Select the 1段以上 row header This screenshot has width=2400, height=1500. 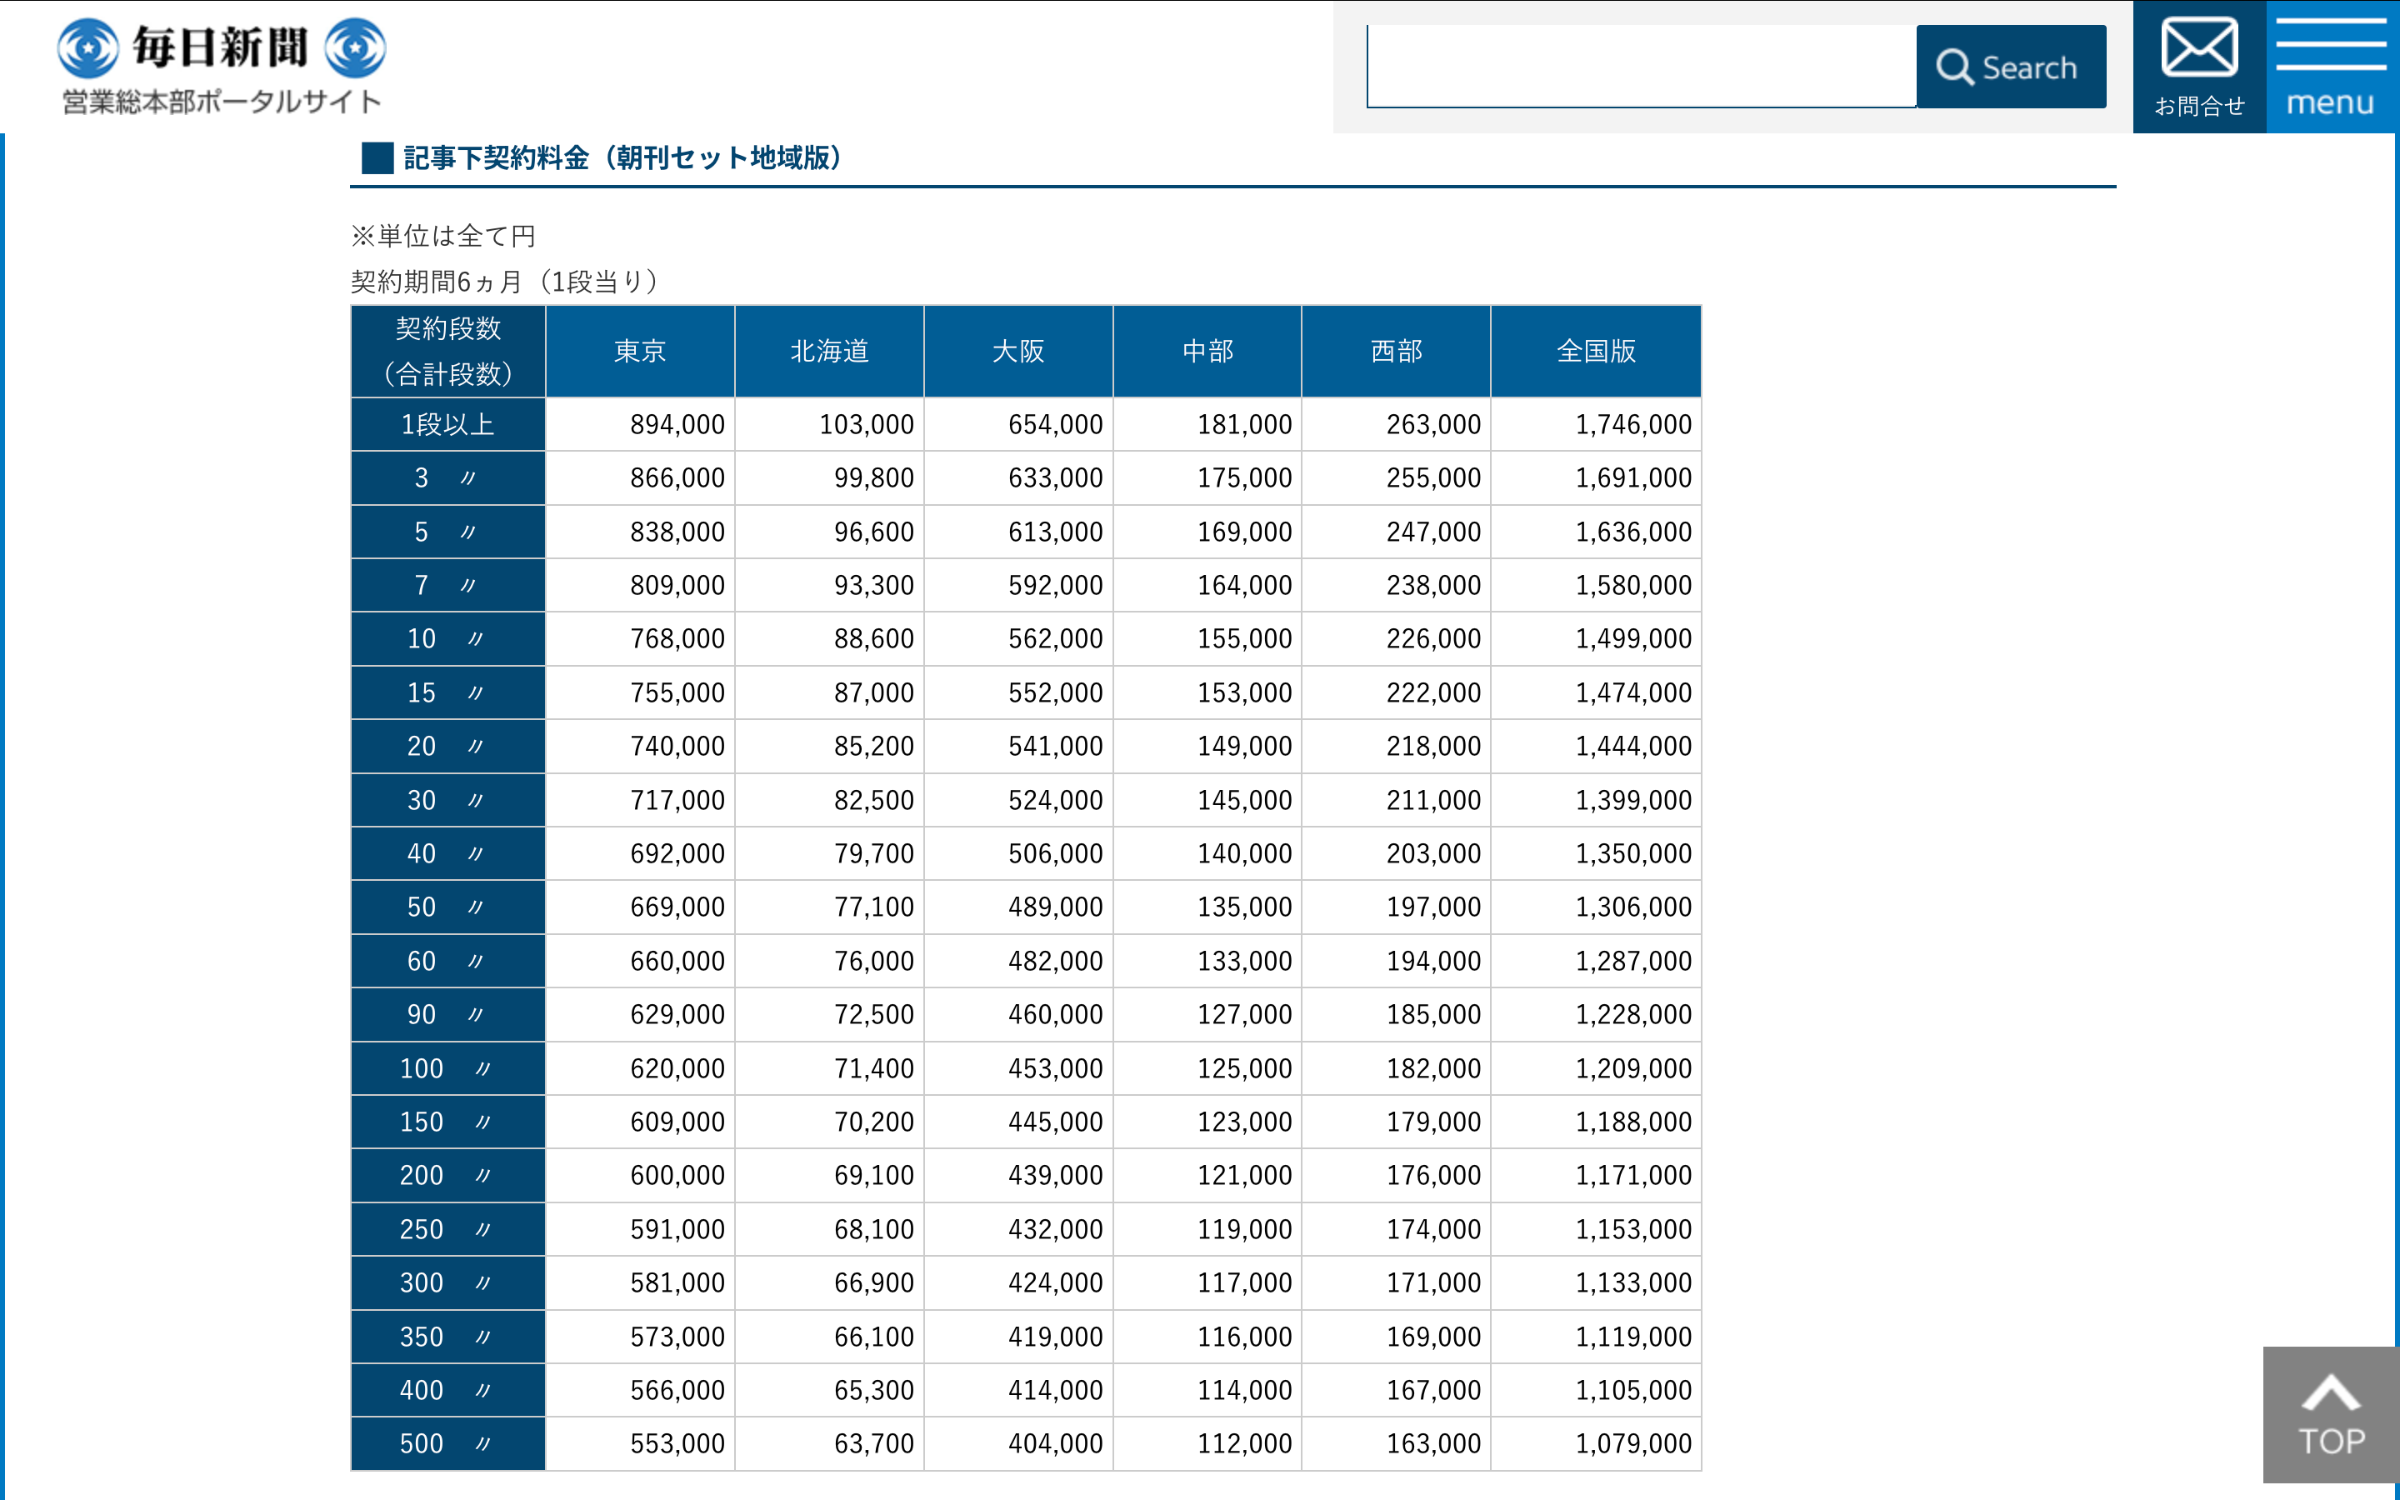(447, 424)
